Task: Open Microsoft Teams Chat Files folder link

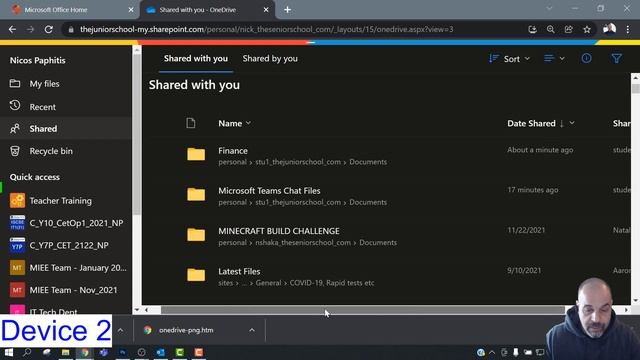Action: 269,191
